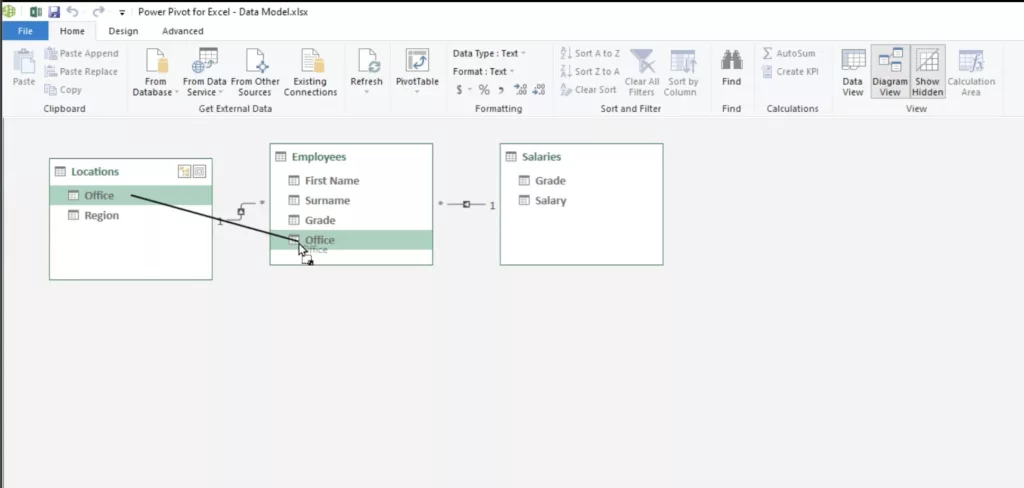Click the Undo arrow
This screenshot has width=1024, height=488.
point(72,12)
